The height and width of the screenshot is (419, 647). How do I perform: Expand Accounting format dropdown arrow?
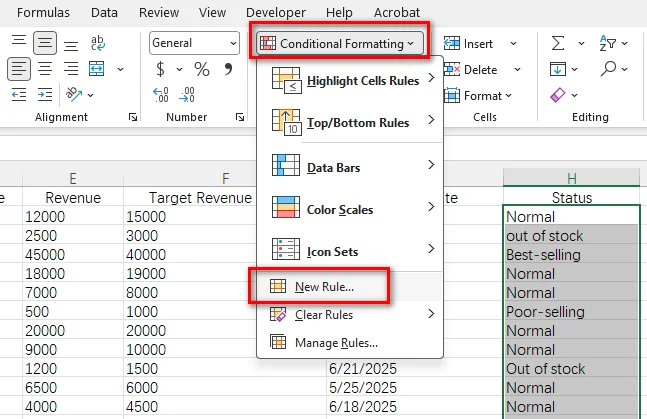179,69
